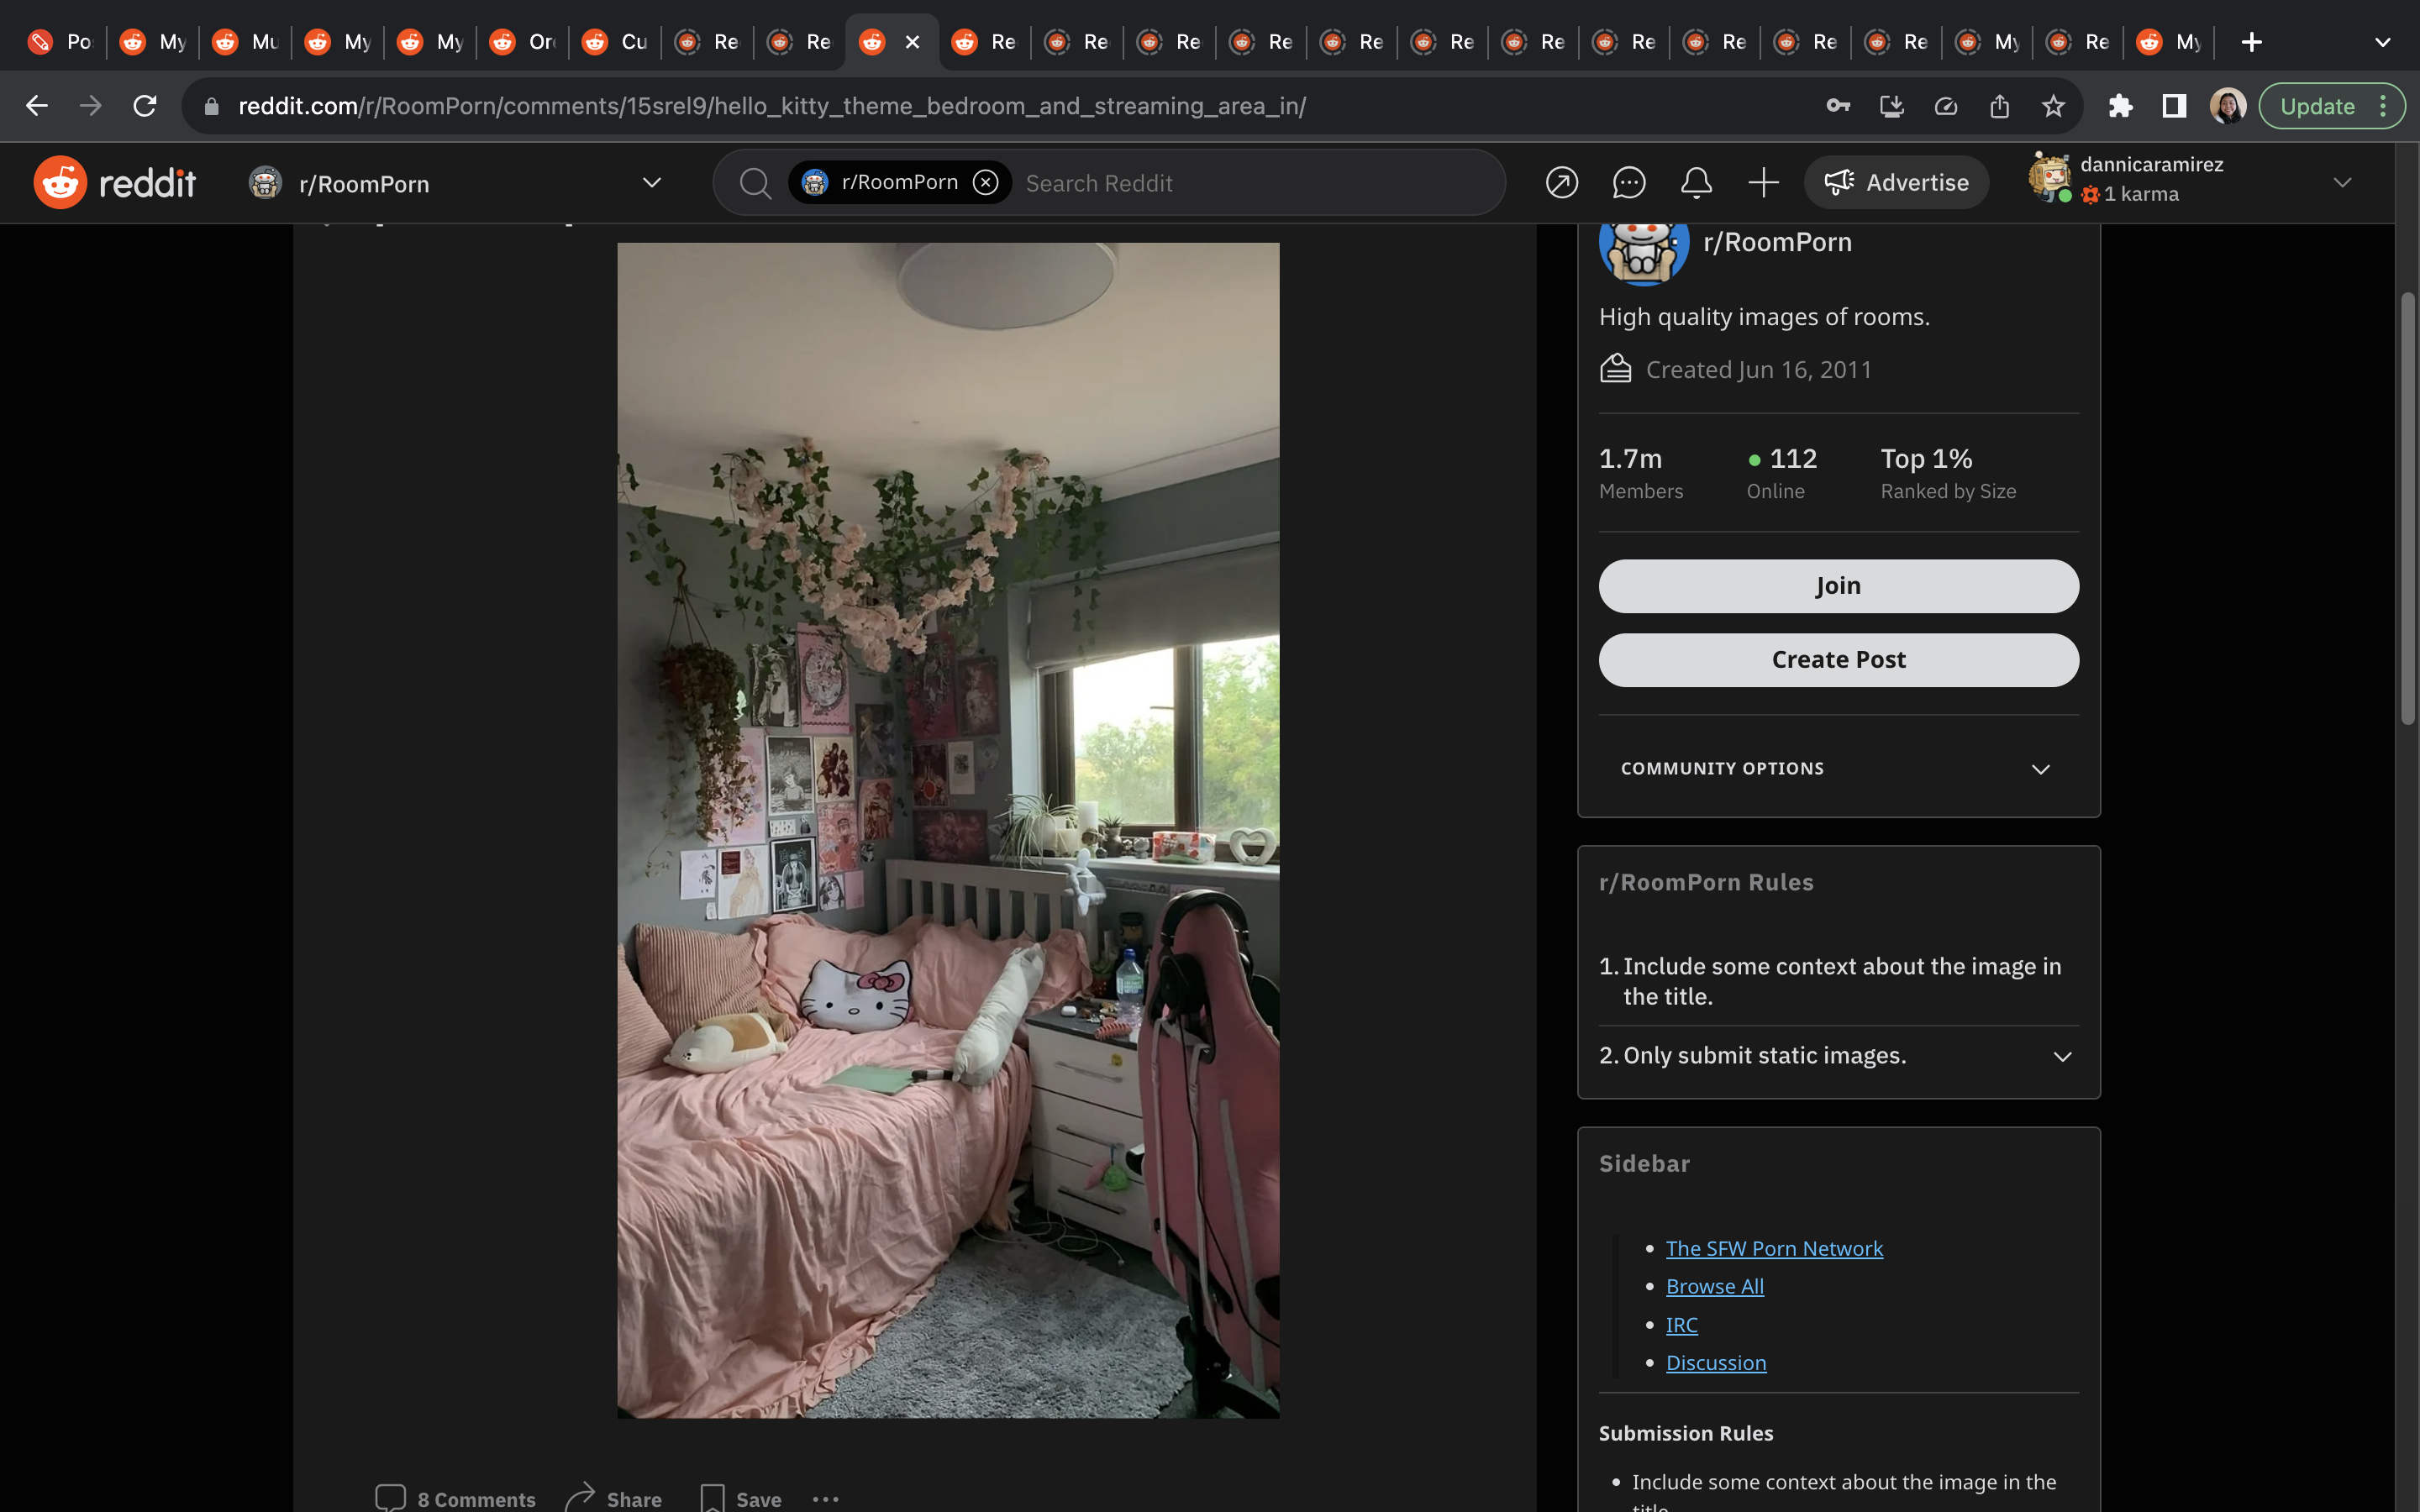
Task: Toggle the browser side panel icon
Action: [2174, 106]
